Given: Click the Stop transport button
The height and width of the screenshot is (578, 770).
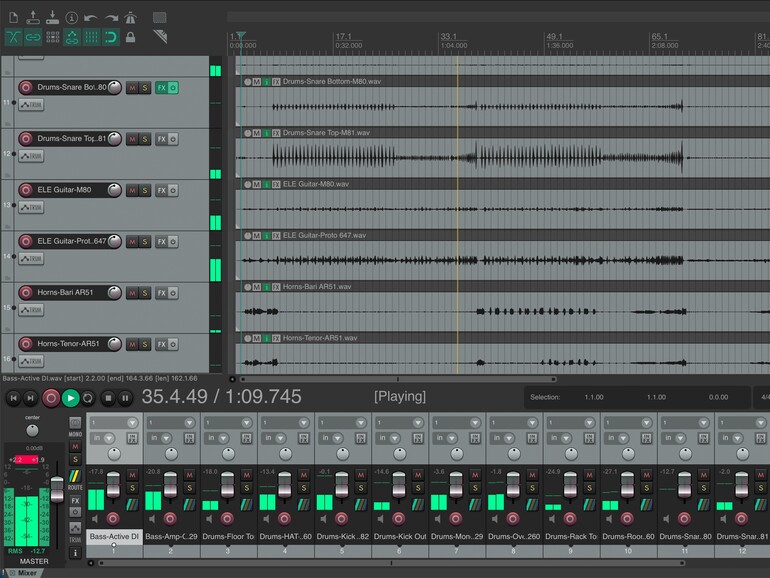Looking at the screenshot, I should point(109,398).
